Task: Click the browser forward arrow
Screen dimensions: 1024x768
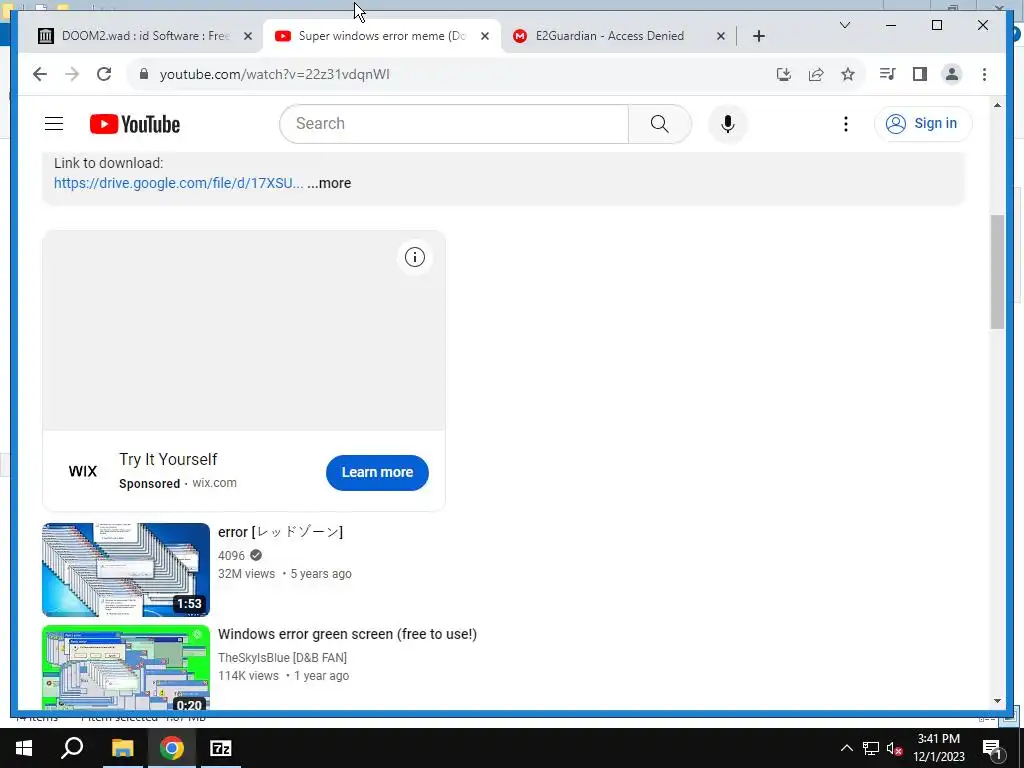Action: [x=72, y=74]
